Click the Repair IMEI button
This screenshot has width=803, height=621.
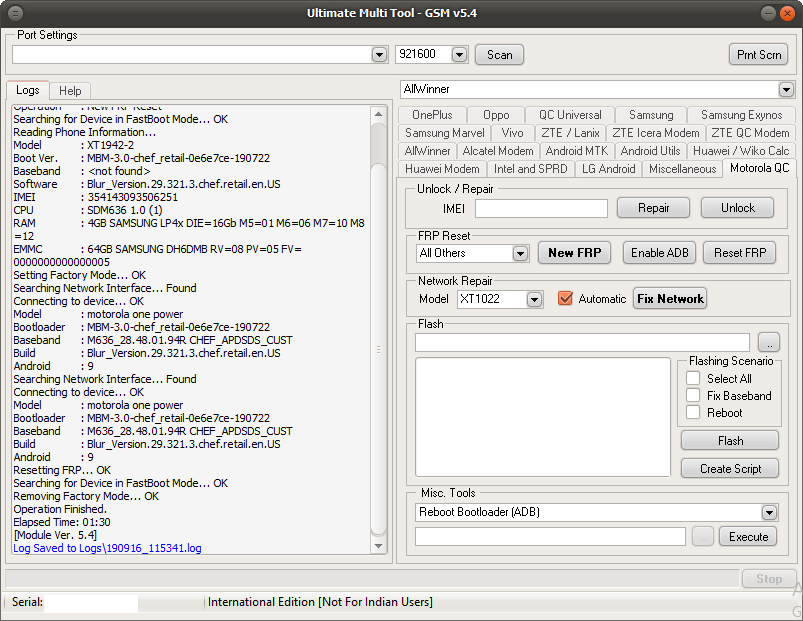653,208
